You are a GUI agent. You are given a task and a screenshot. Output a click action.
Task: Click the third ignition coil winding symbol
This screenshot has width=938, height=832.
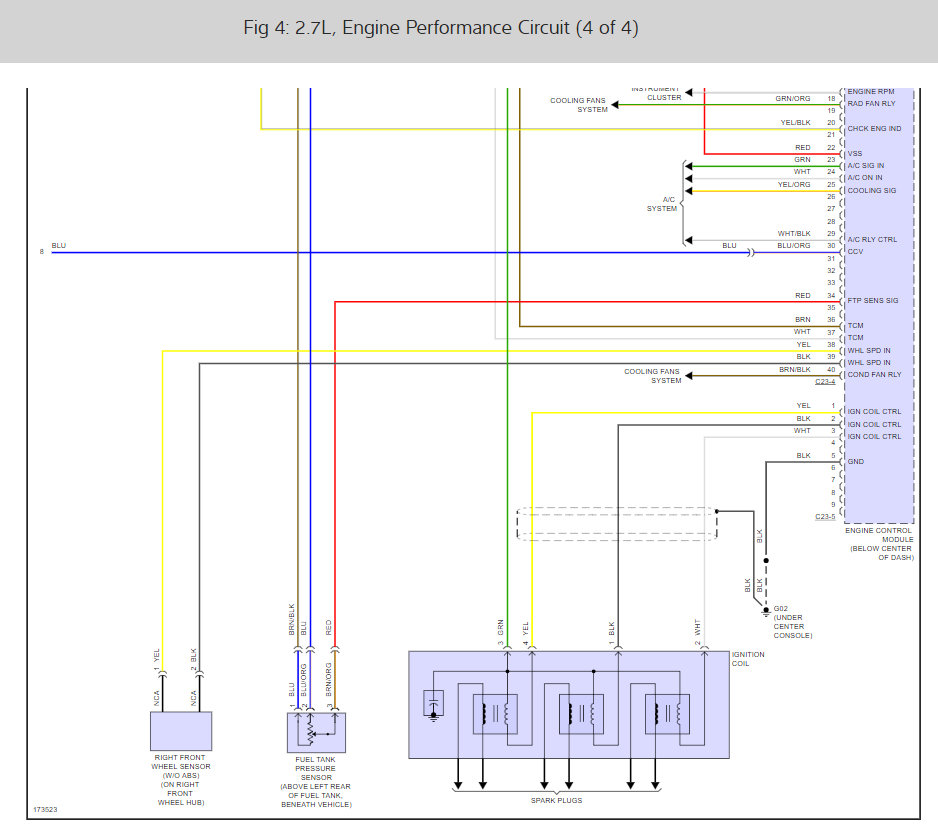click(668, 714)
